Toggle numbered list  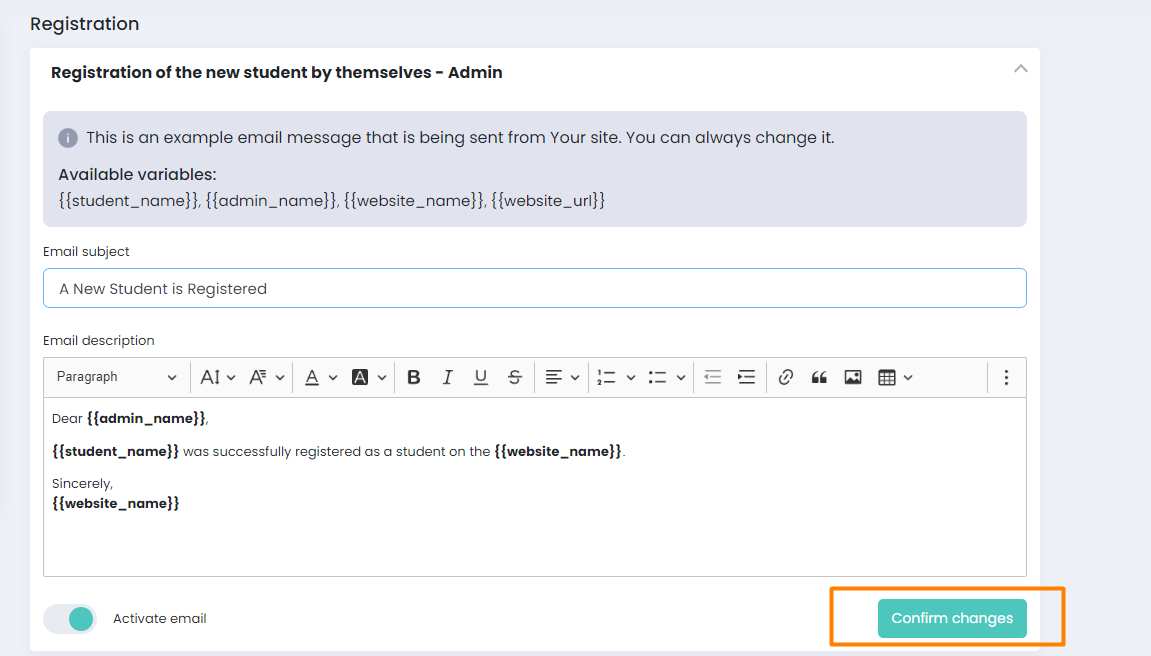[606, 377]
